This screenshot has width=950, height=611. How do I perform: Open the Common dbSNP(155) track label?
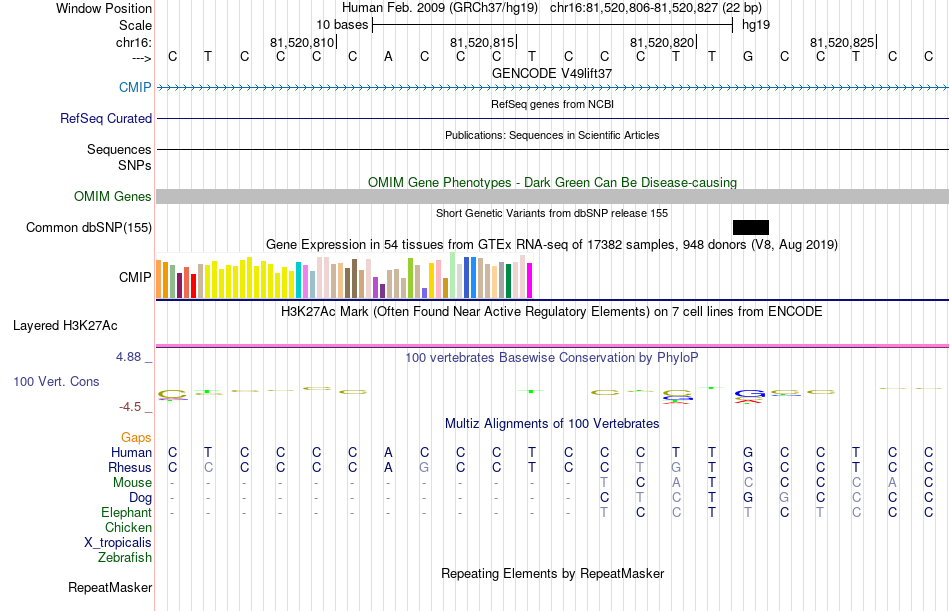[x=89, y=227]
